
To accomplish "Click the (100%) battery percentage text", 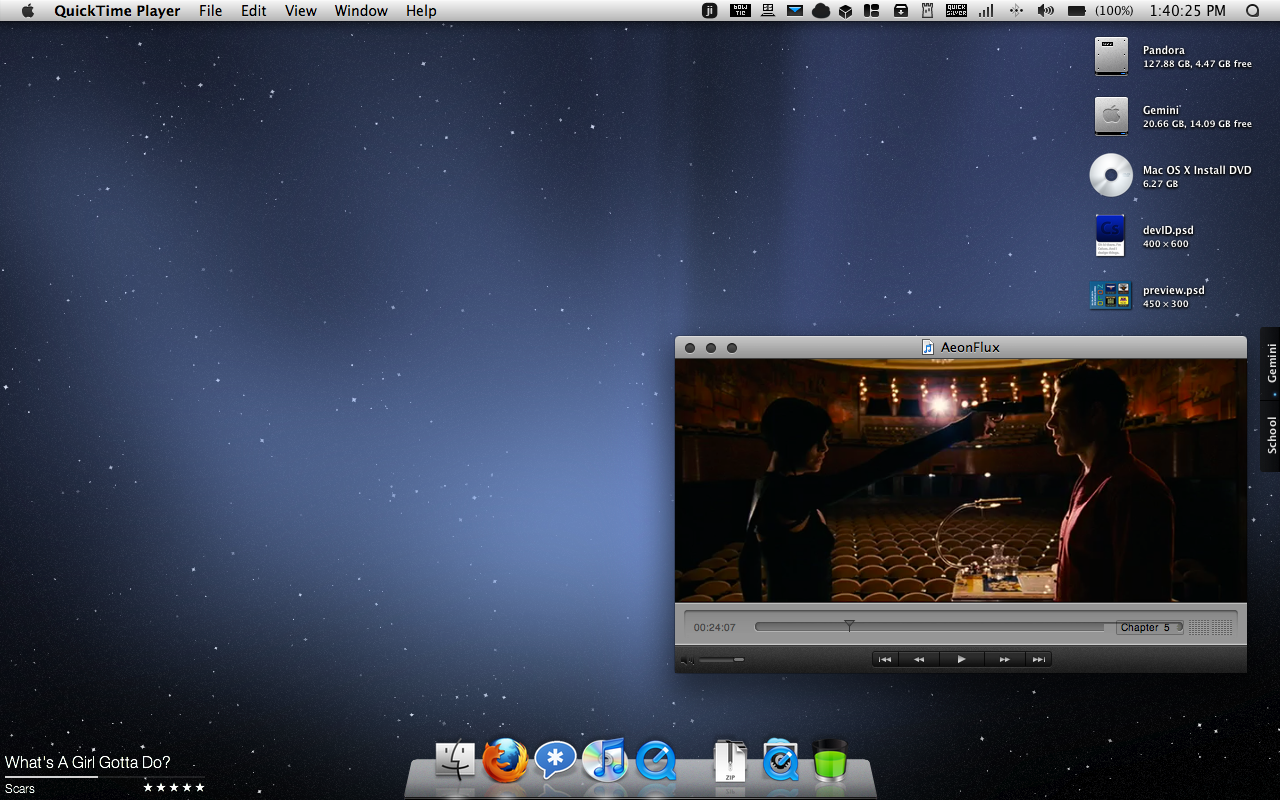I will [x=1114, y=11].
